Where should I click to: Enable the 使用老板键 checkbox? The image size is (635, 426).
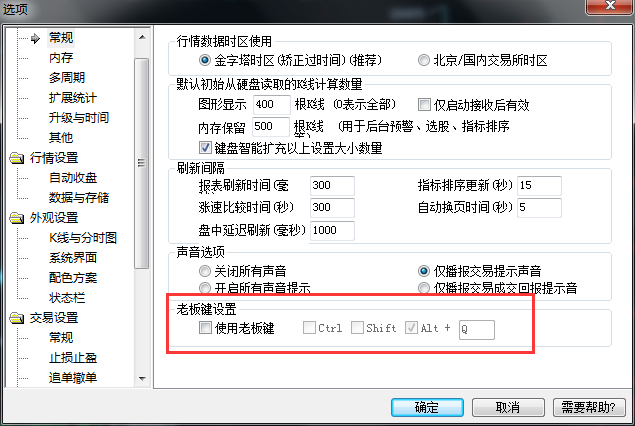coord(205,327)
